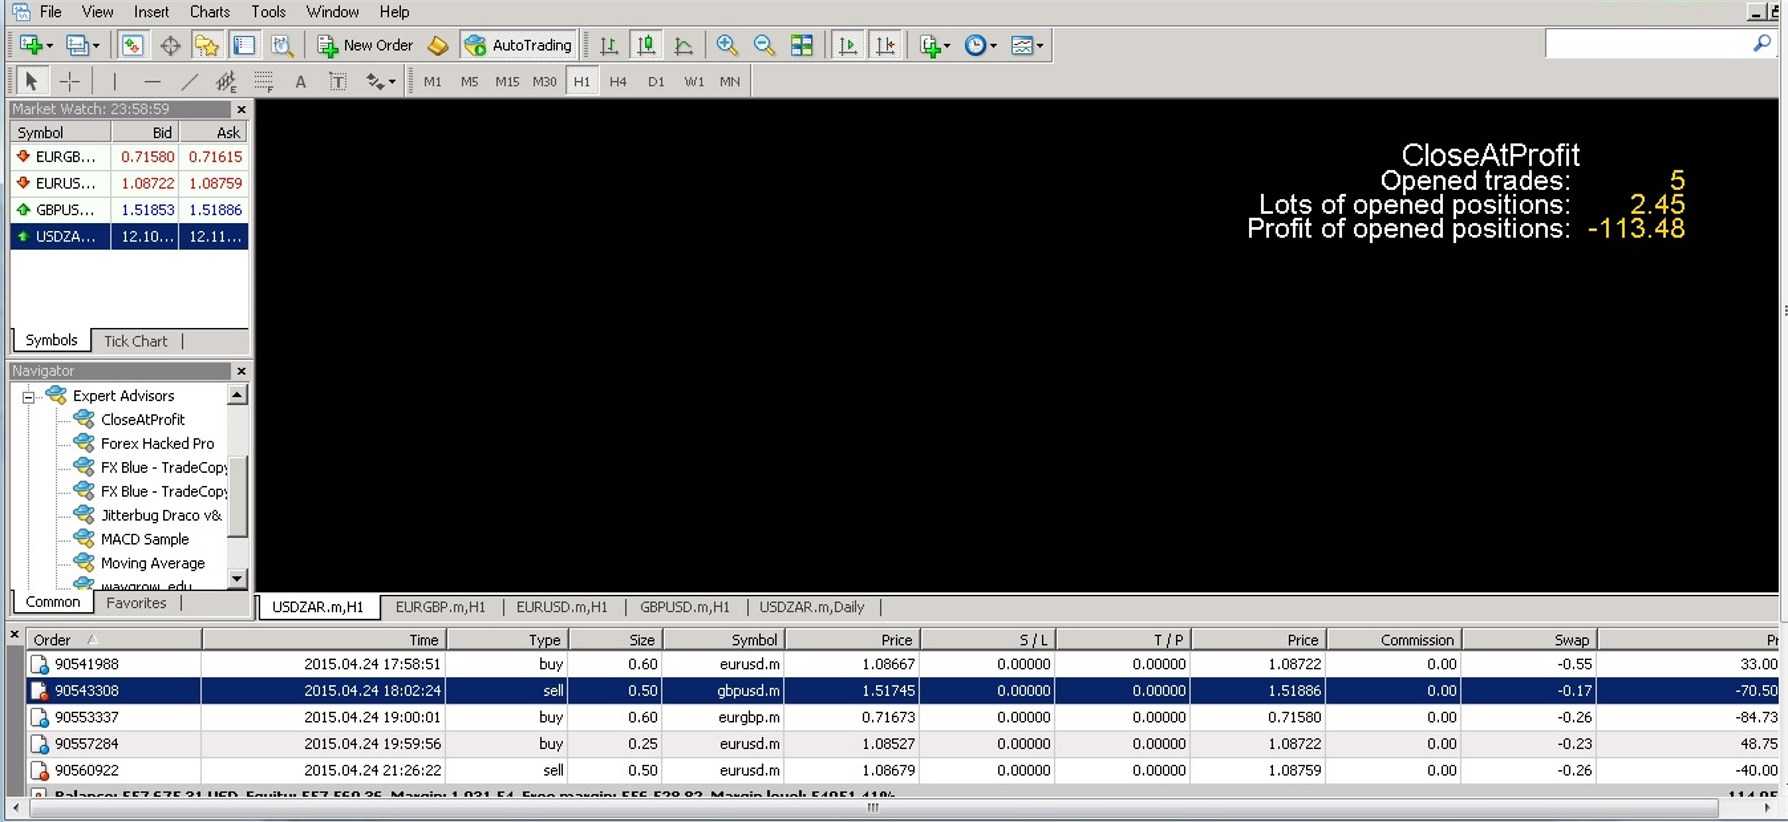The height and width of the screenshot is (822, 1788).
Task: Open the File menu
Action: 50,12
